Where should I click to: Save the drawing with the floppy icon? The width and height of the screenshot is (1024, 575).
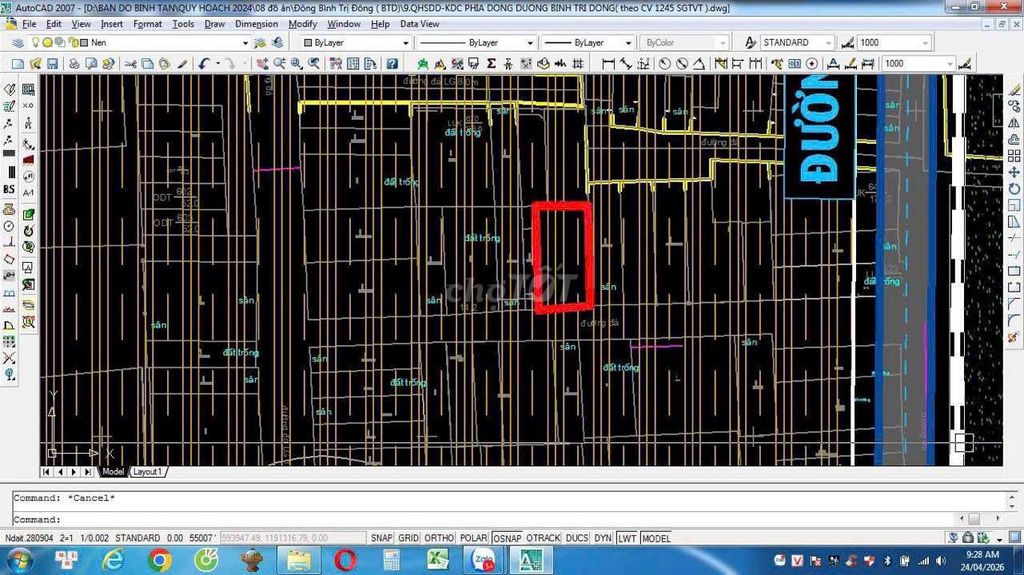(52, 63)
